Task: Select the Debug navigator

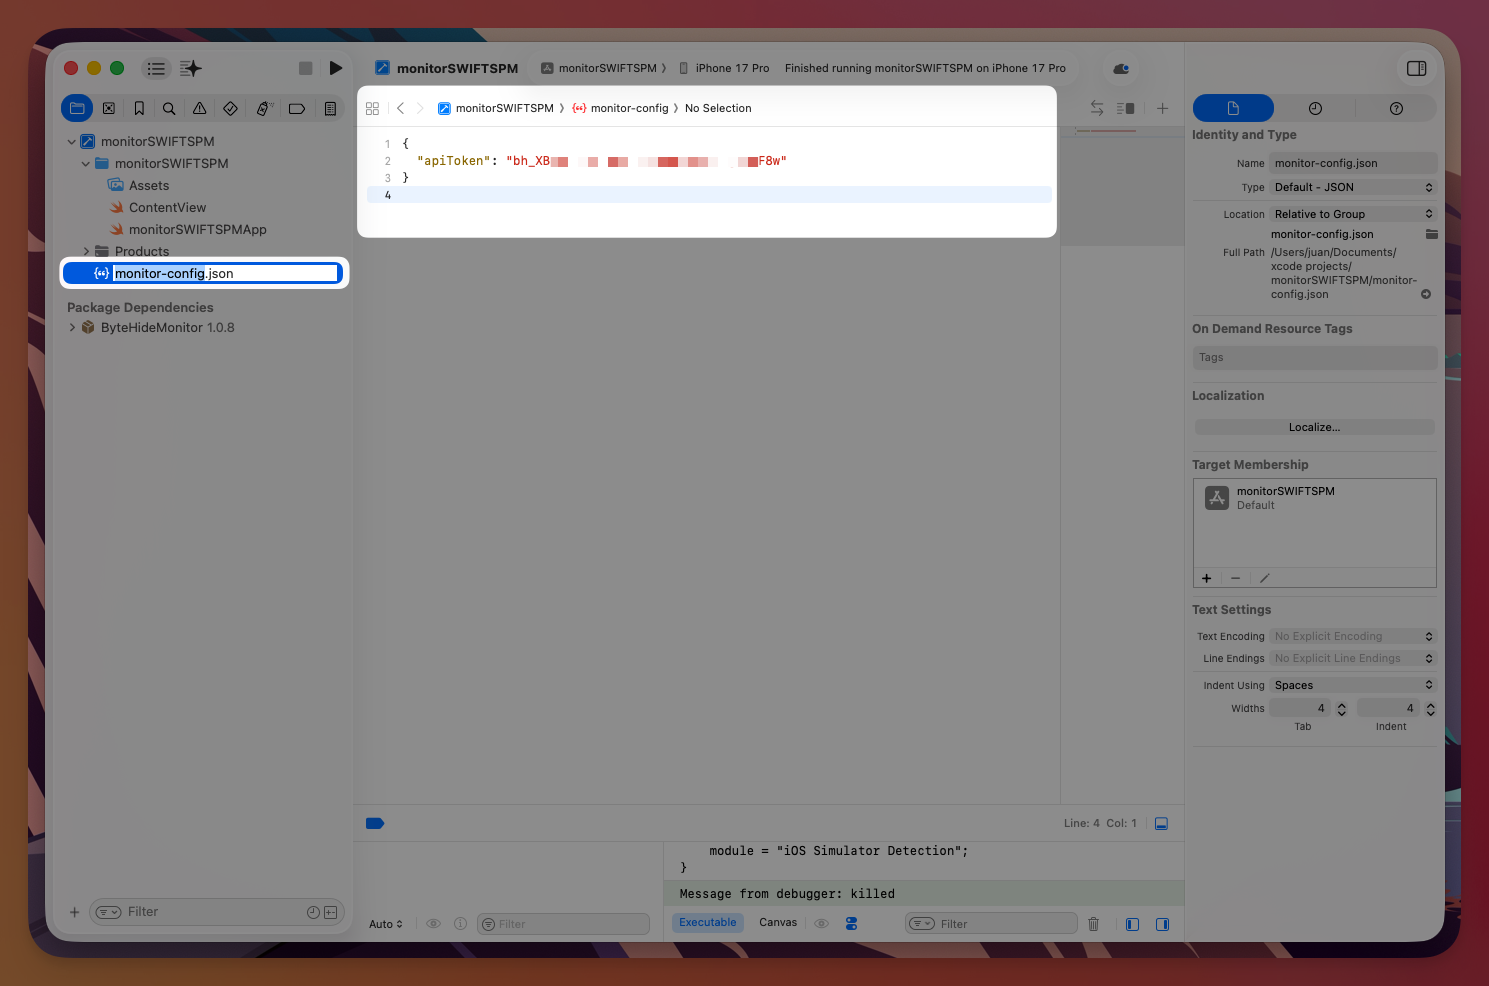Action: click(x=263, y=108)
